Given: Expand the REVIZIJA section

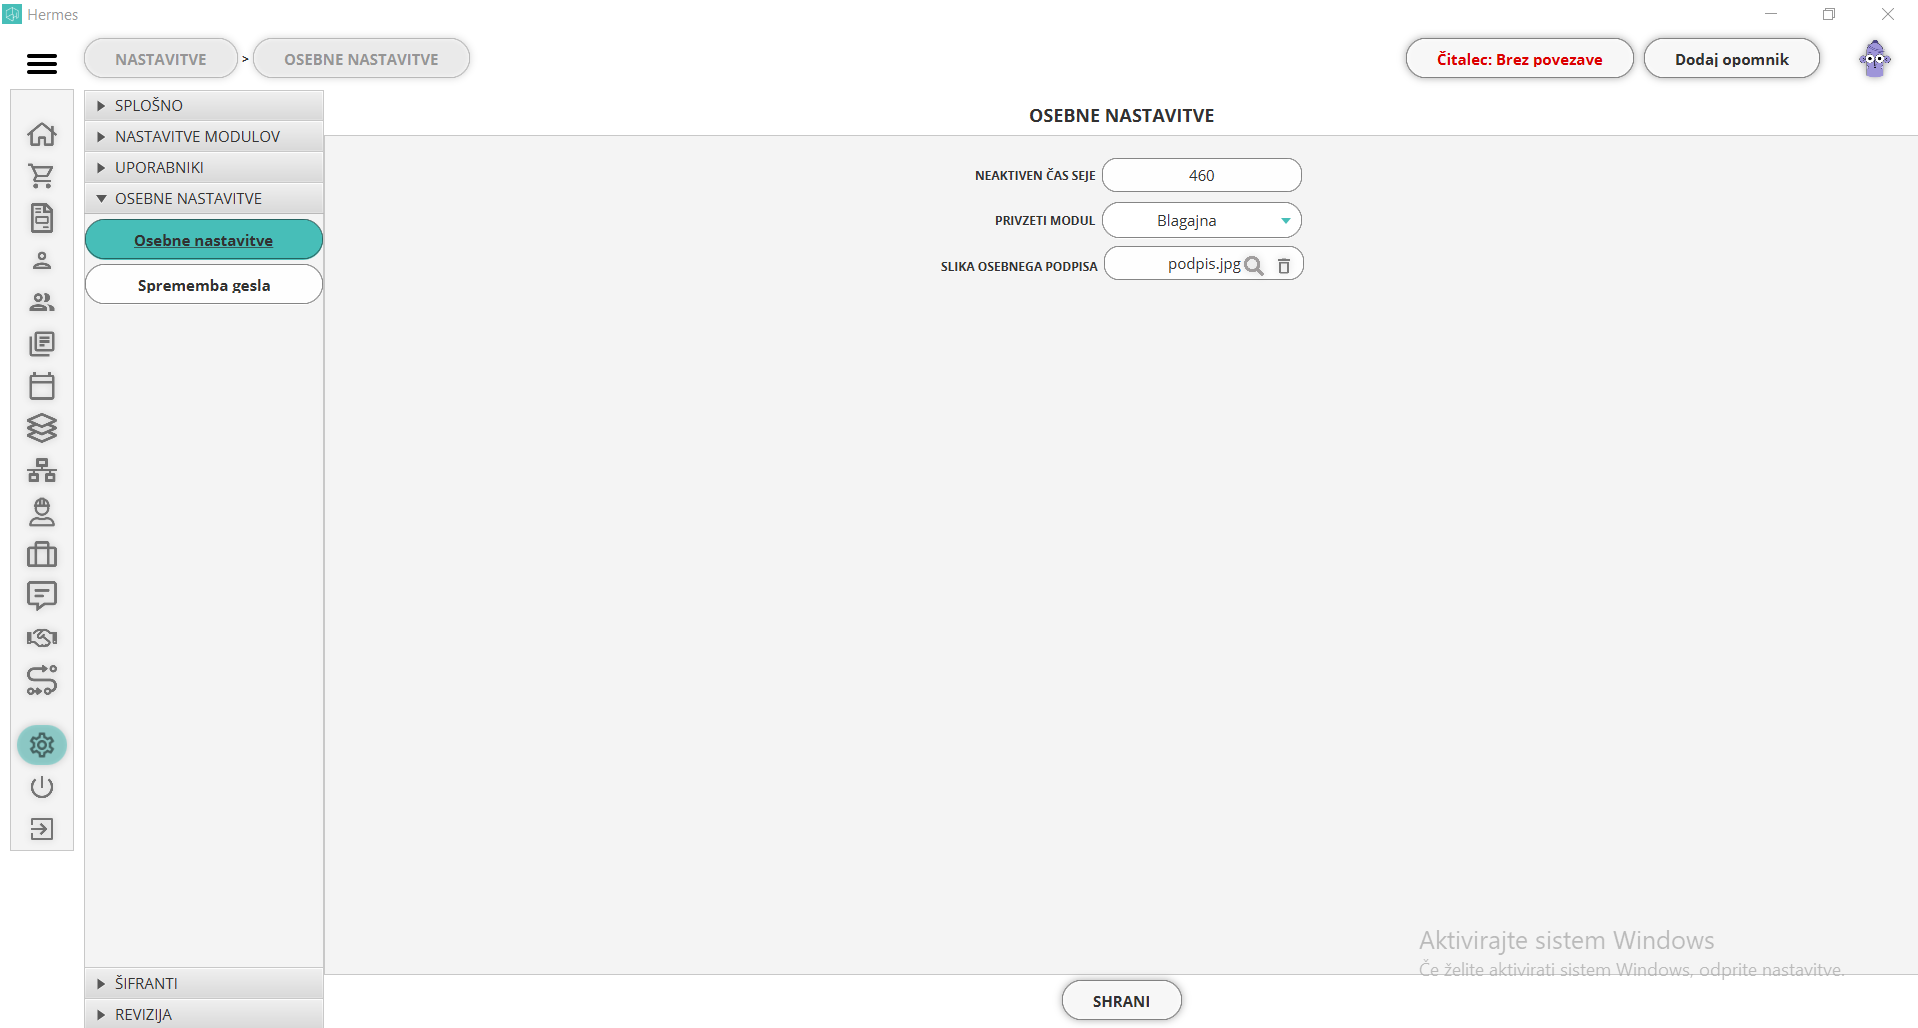Looking at the screenshot, I should [204, 1013].
